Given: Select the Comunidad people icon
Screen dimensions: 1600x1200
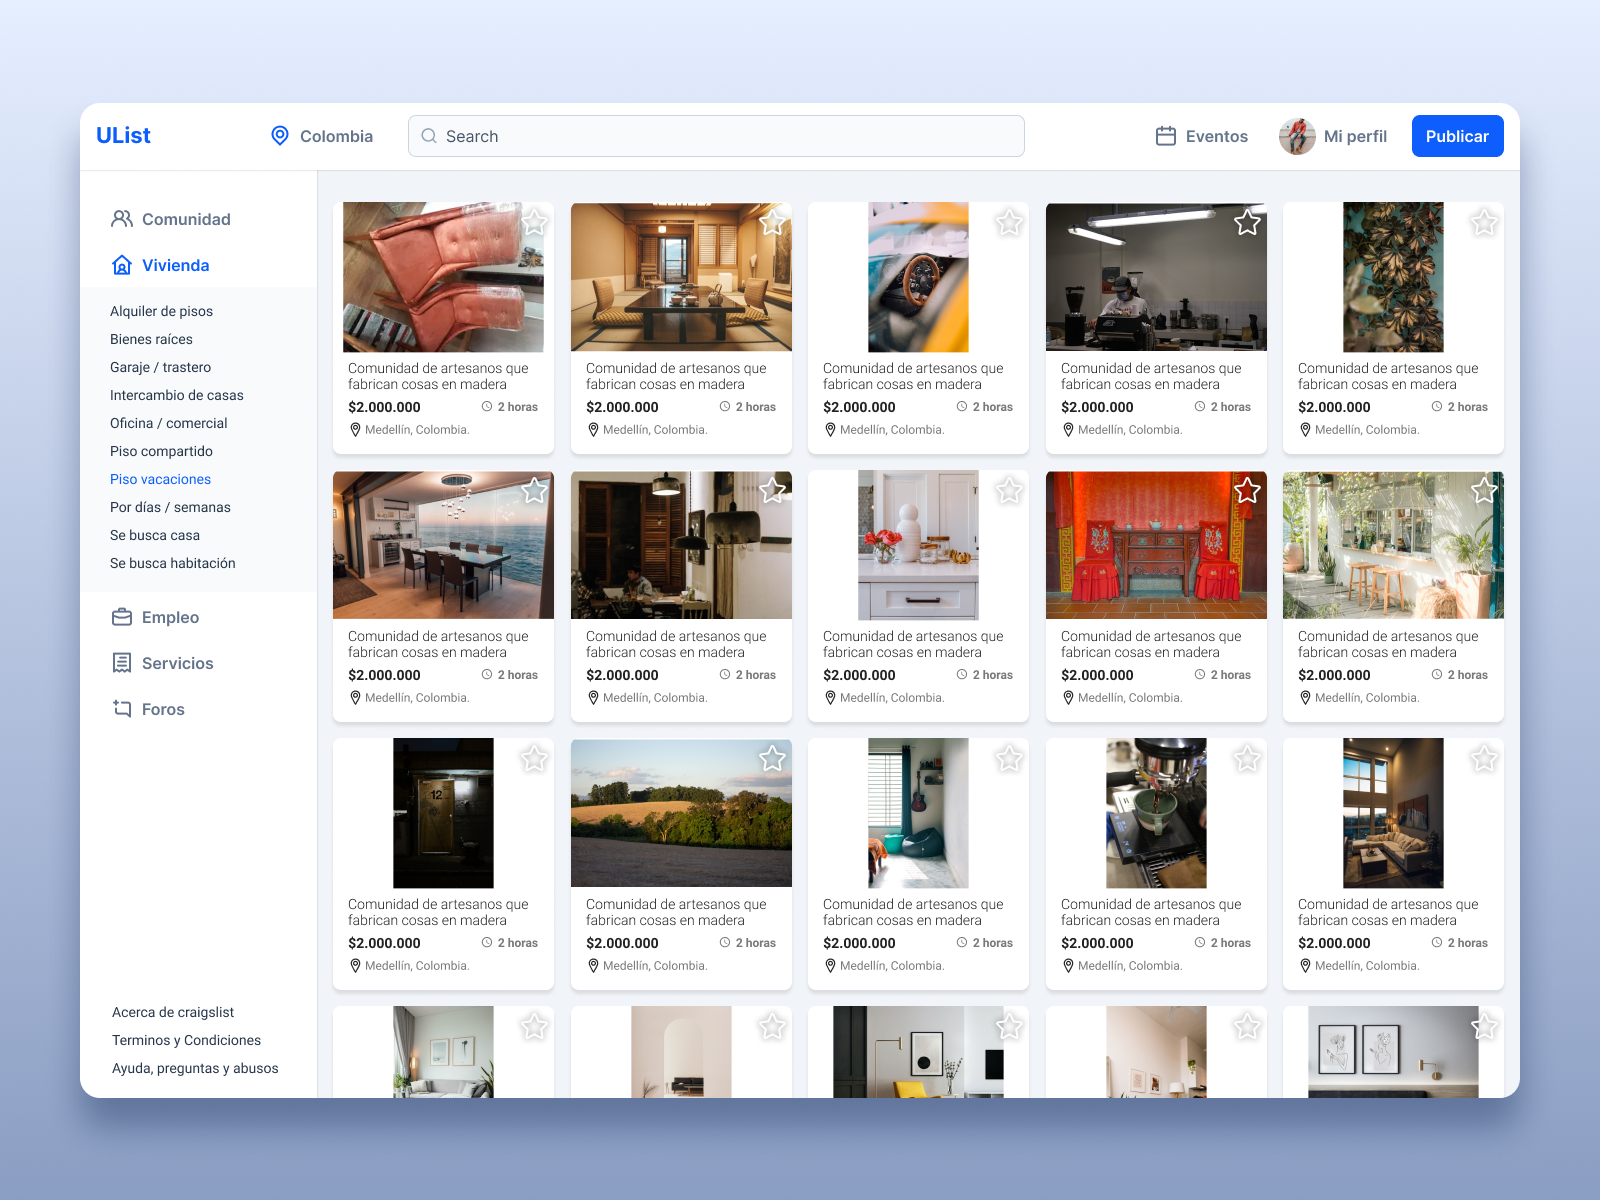Looking at the screenshot, I should tap(123, 218).
